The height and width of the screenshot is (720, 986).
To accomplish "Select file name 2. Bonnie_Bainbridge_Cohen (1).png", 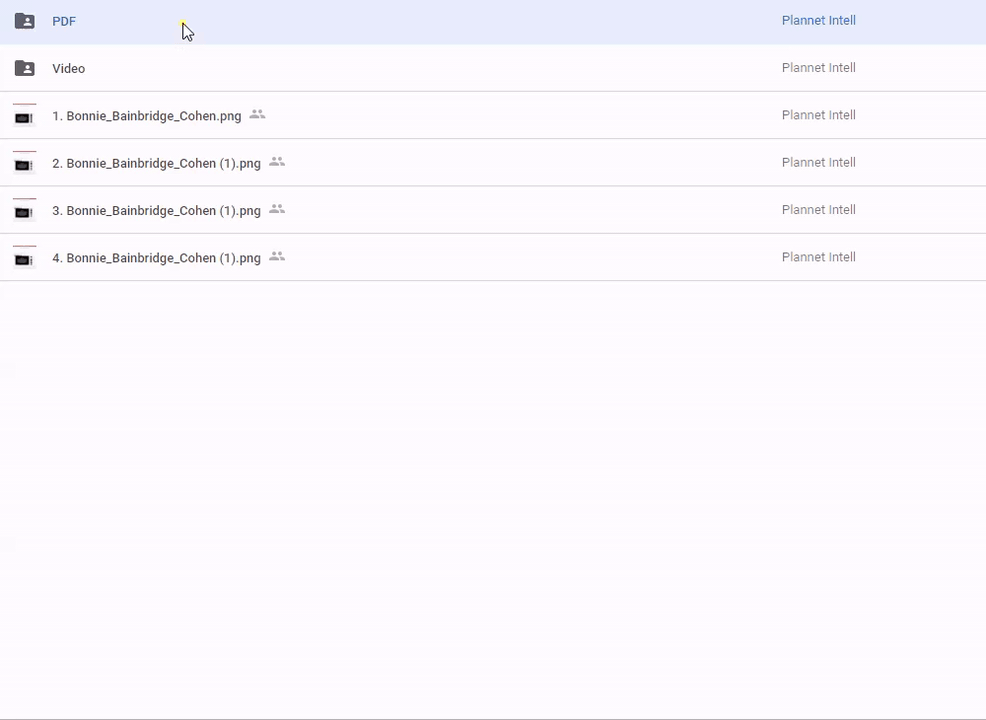I will click(156, 163).
